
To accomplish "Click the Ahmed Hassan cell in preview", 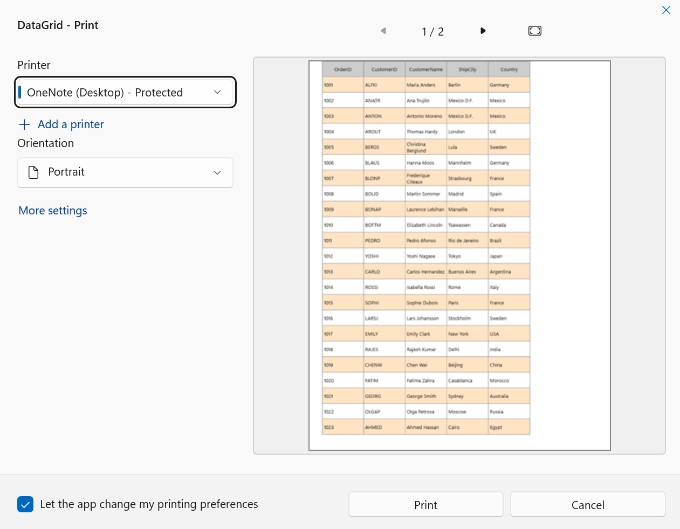I will 426,428.
